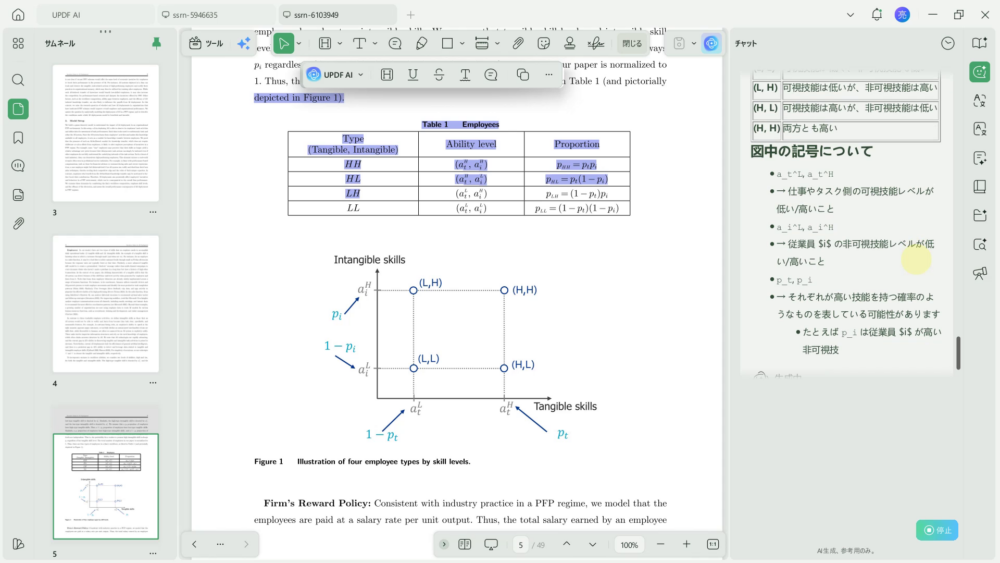
Task: Open the Tools (ツール) menu
Action: point(206,43)
